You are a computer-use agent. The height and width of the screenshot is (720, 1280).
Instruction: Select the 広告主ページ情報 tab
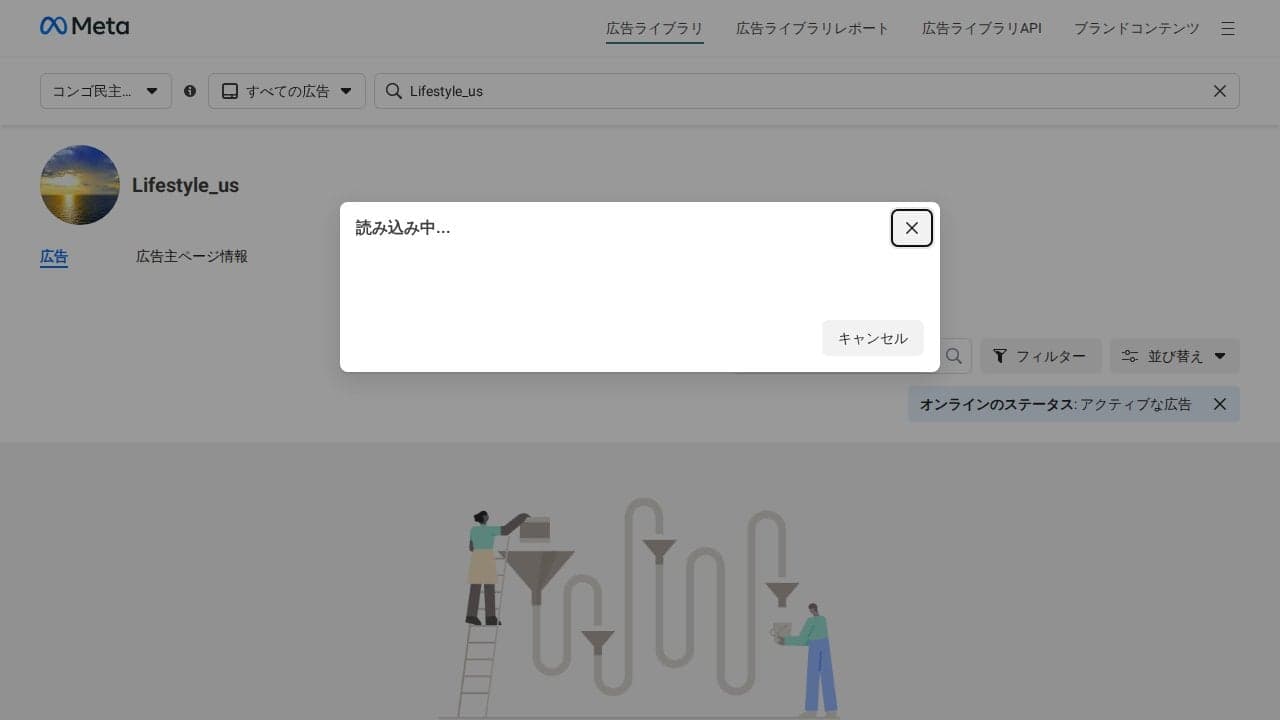(x=192, y=257)
